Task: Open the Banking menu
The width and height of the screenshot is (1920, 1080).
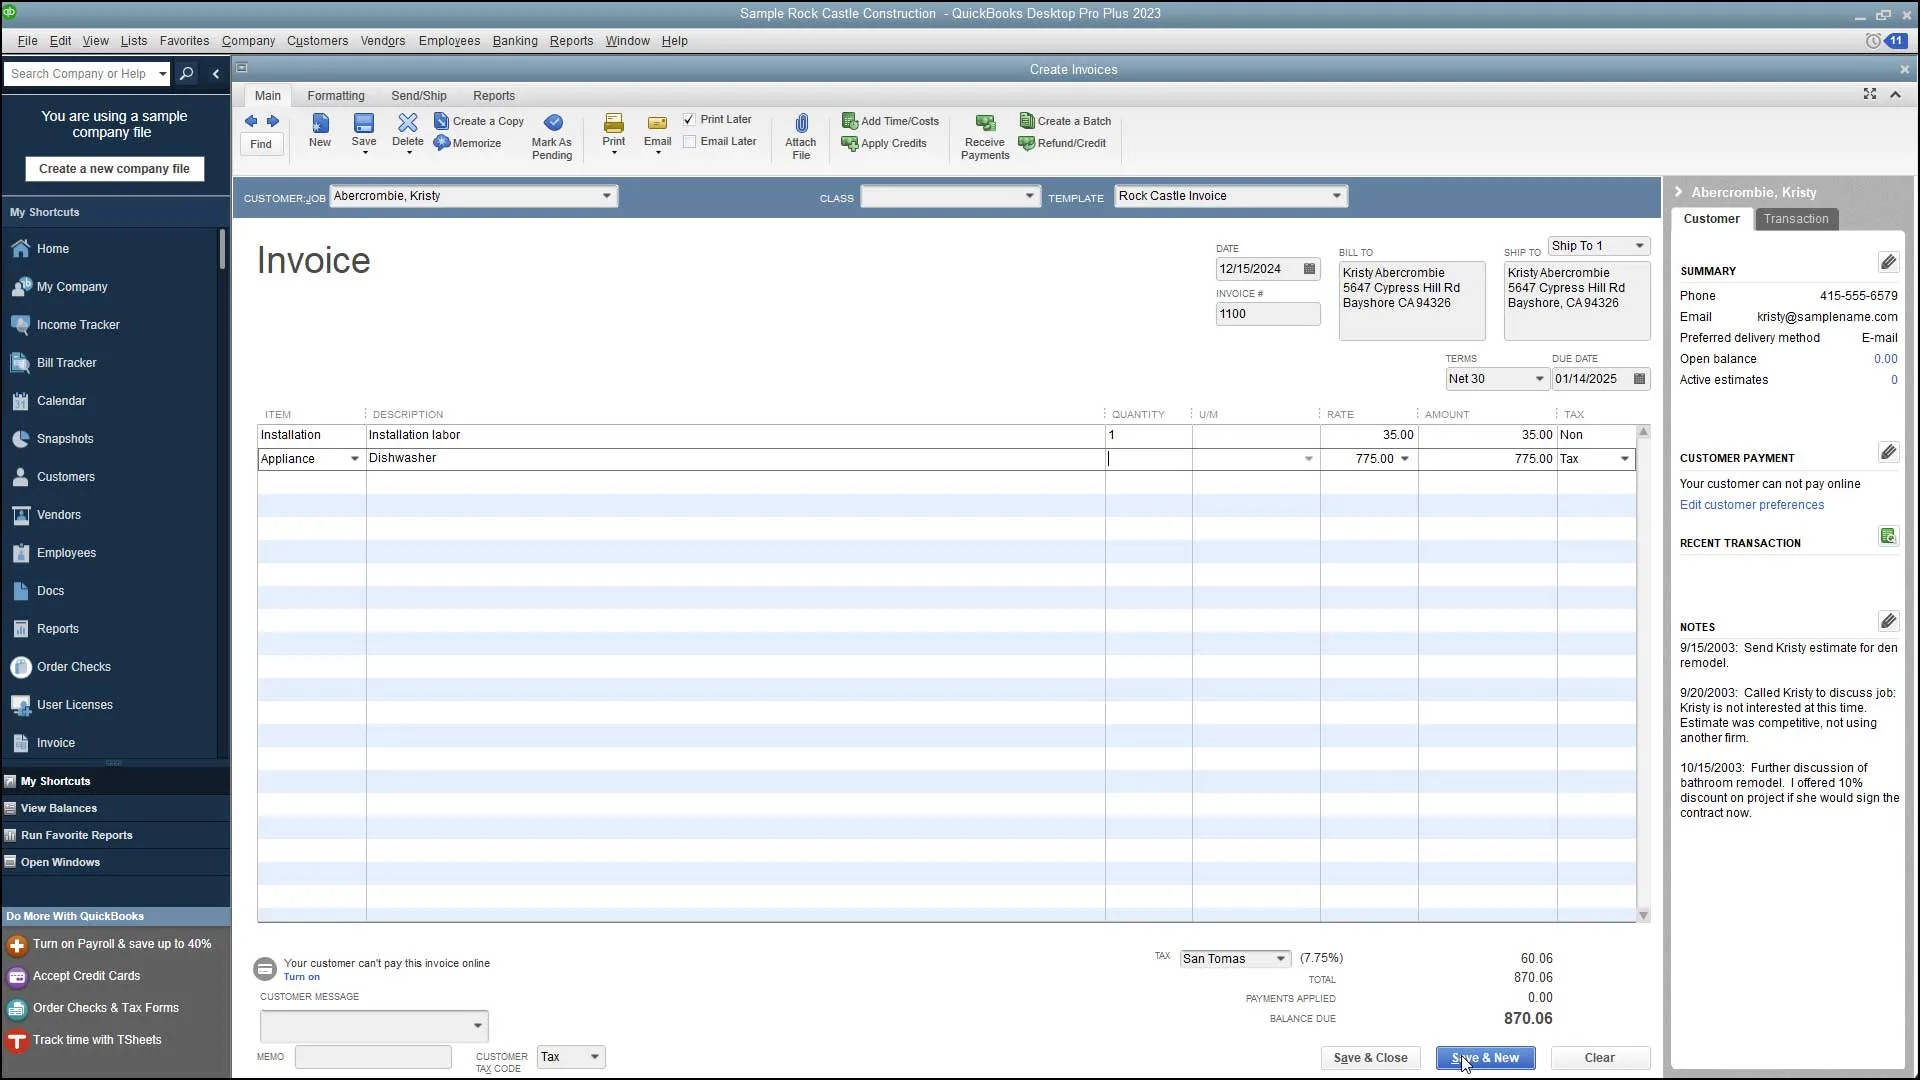Action: tap(515, 41)
